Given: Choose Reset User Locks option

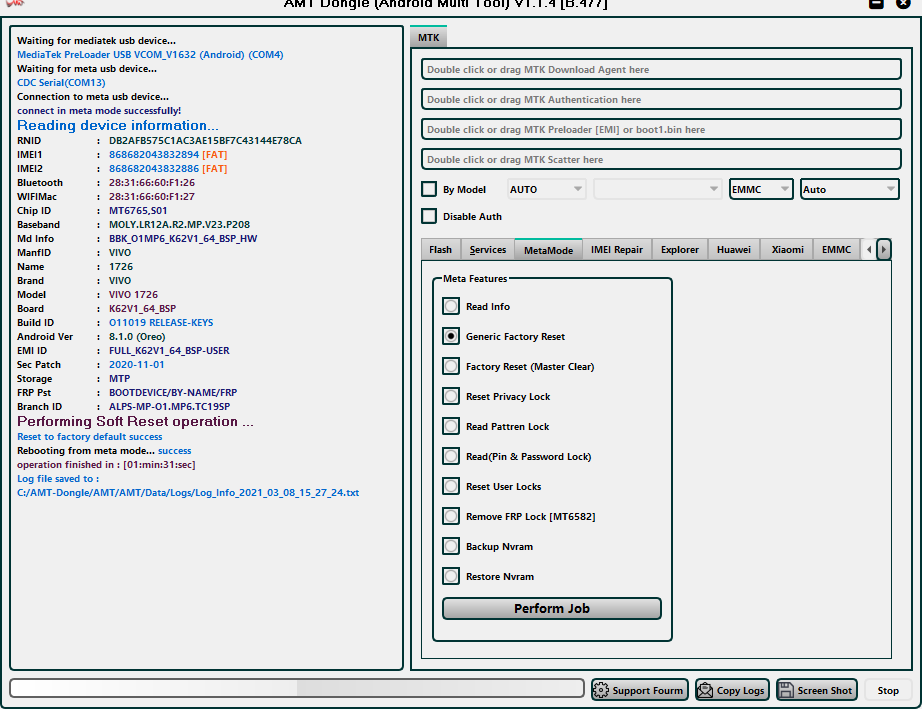Looking at the screenshot, I should coord(451,486).
